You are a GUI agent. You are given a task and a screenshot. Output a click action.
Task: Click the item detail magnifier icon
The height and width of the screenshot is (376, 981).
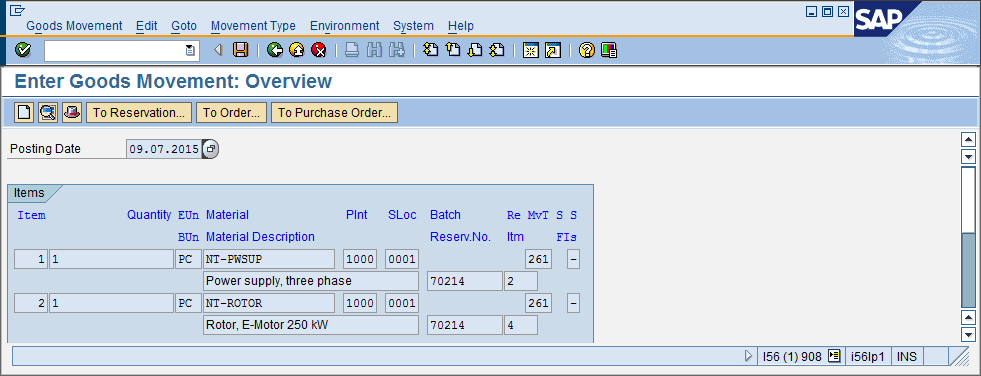48,113
